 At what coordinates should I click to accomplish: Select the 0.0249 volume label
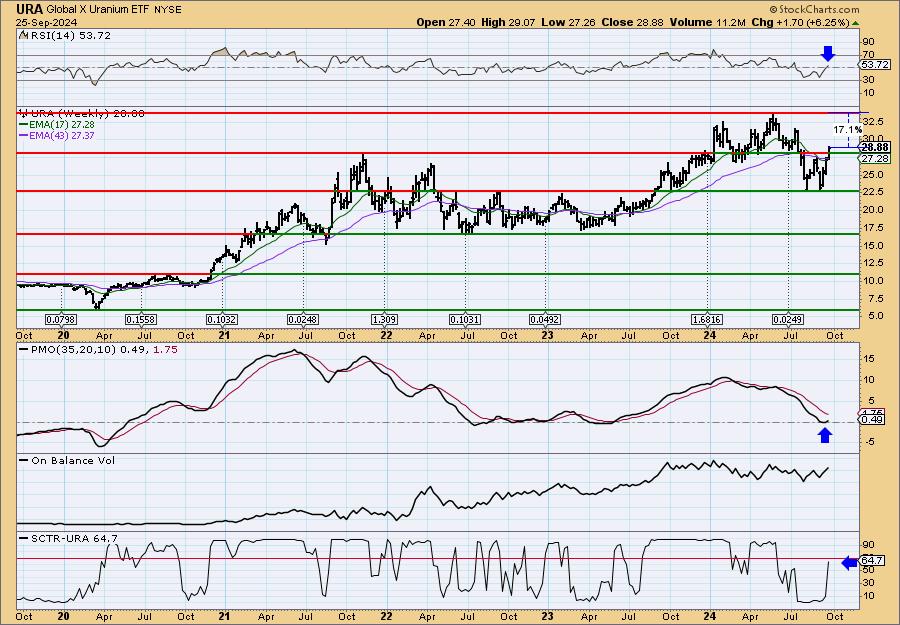788,319
